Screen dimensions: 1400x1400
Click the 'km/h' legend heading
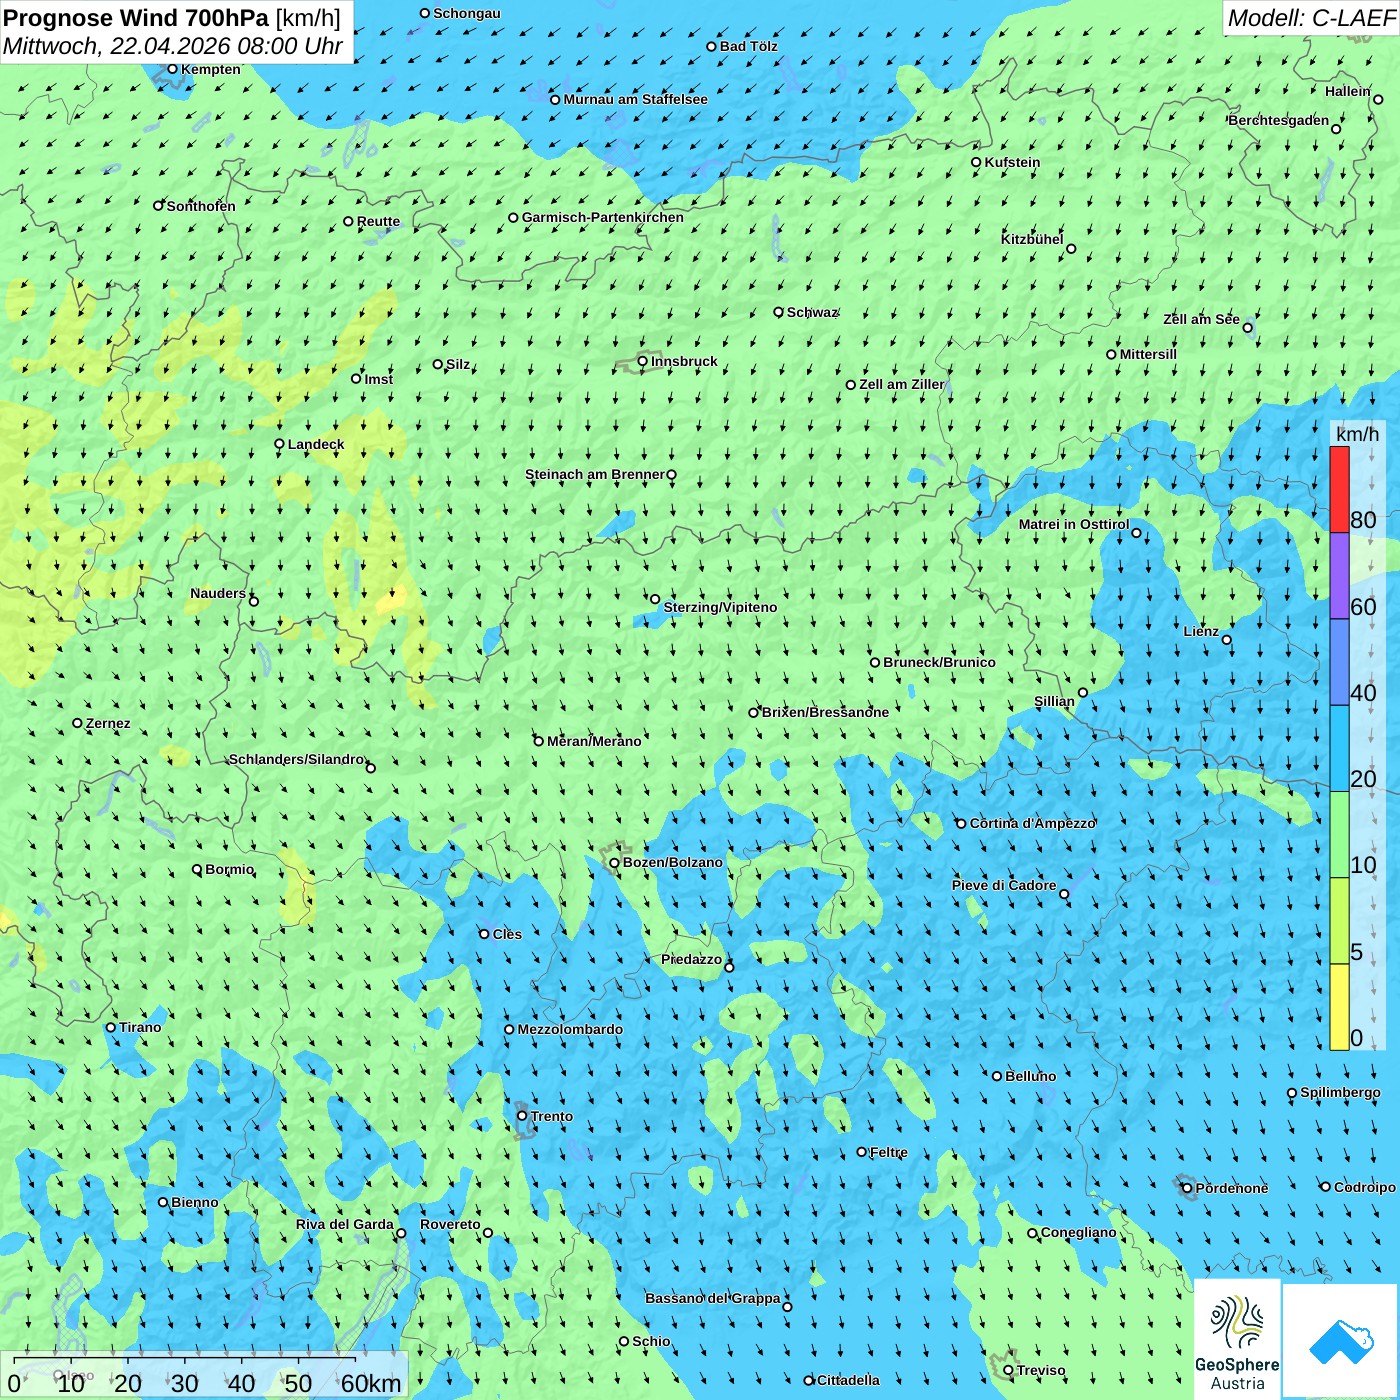[1357, 434]
